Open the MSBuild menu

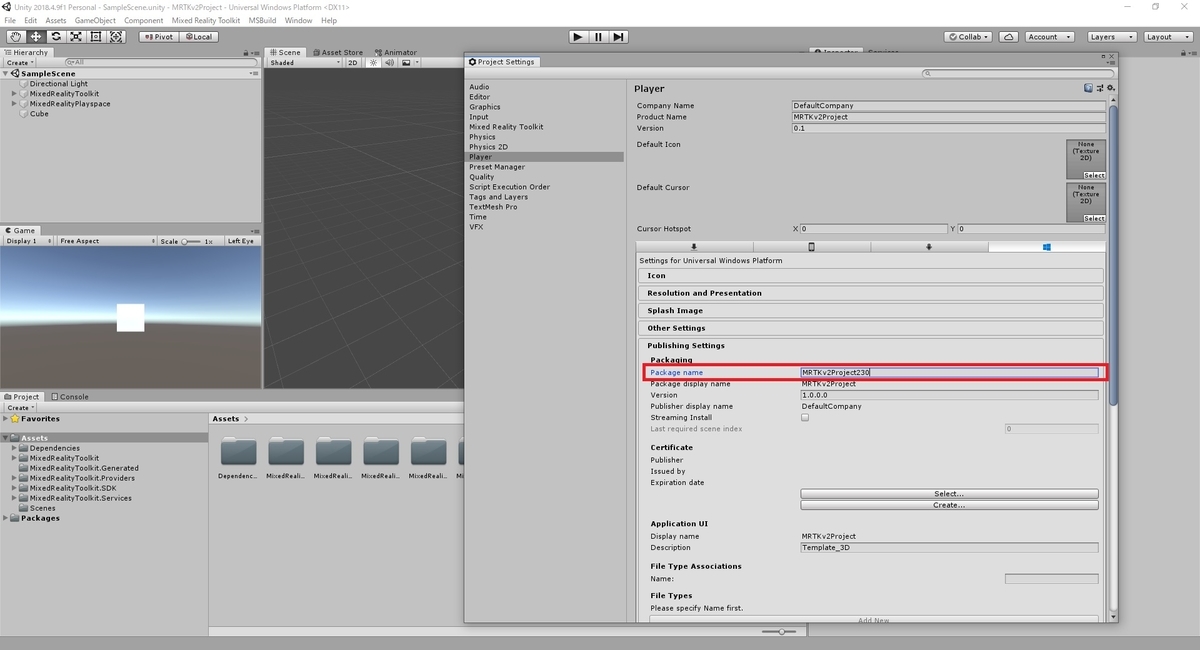[x=262, y=20]
